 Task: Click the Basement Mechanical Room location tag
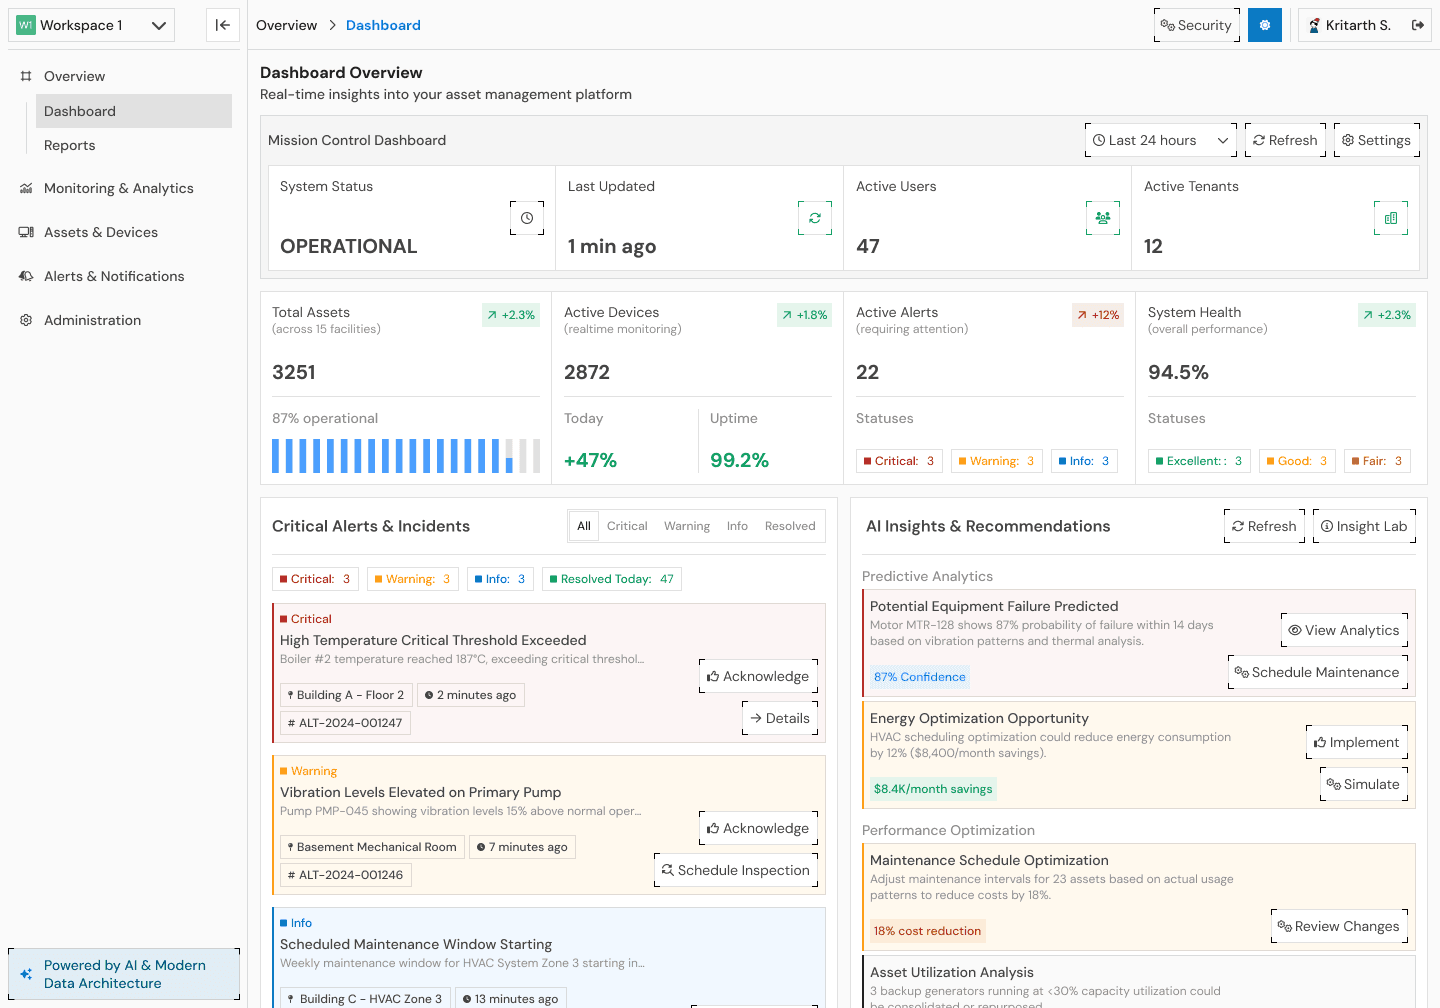coord(372,847)
